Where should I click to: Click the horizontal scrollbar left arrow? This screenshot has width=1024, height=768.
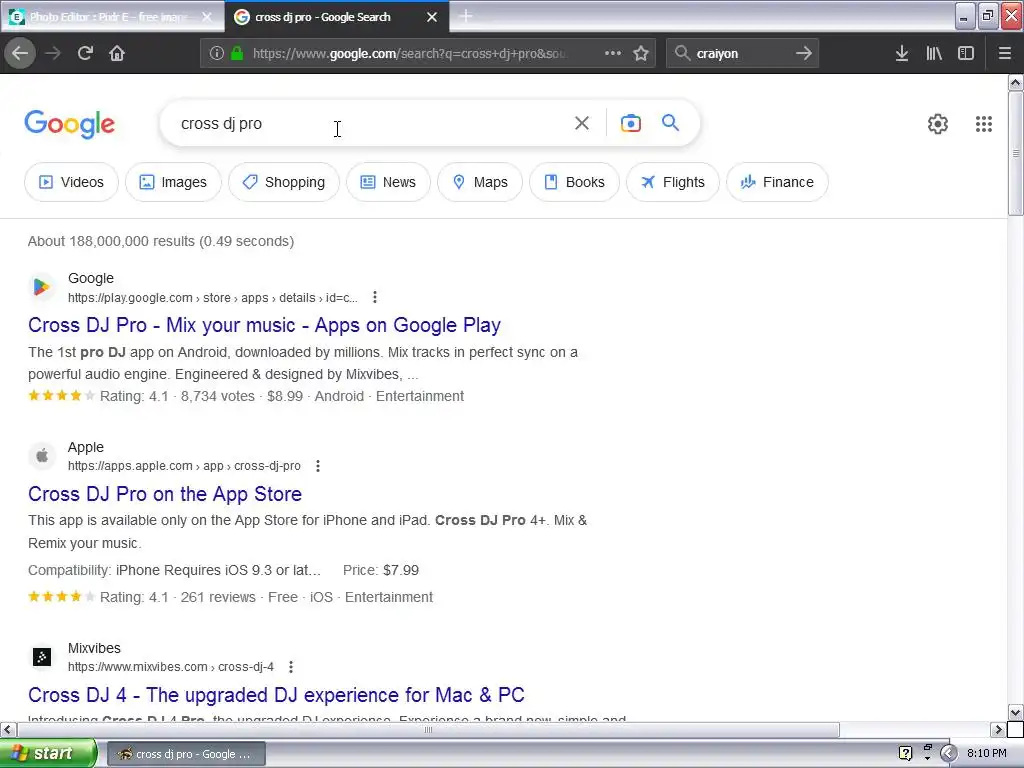(x=8, y=729)
